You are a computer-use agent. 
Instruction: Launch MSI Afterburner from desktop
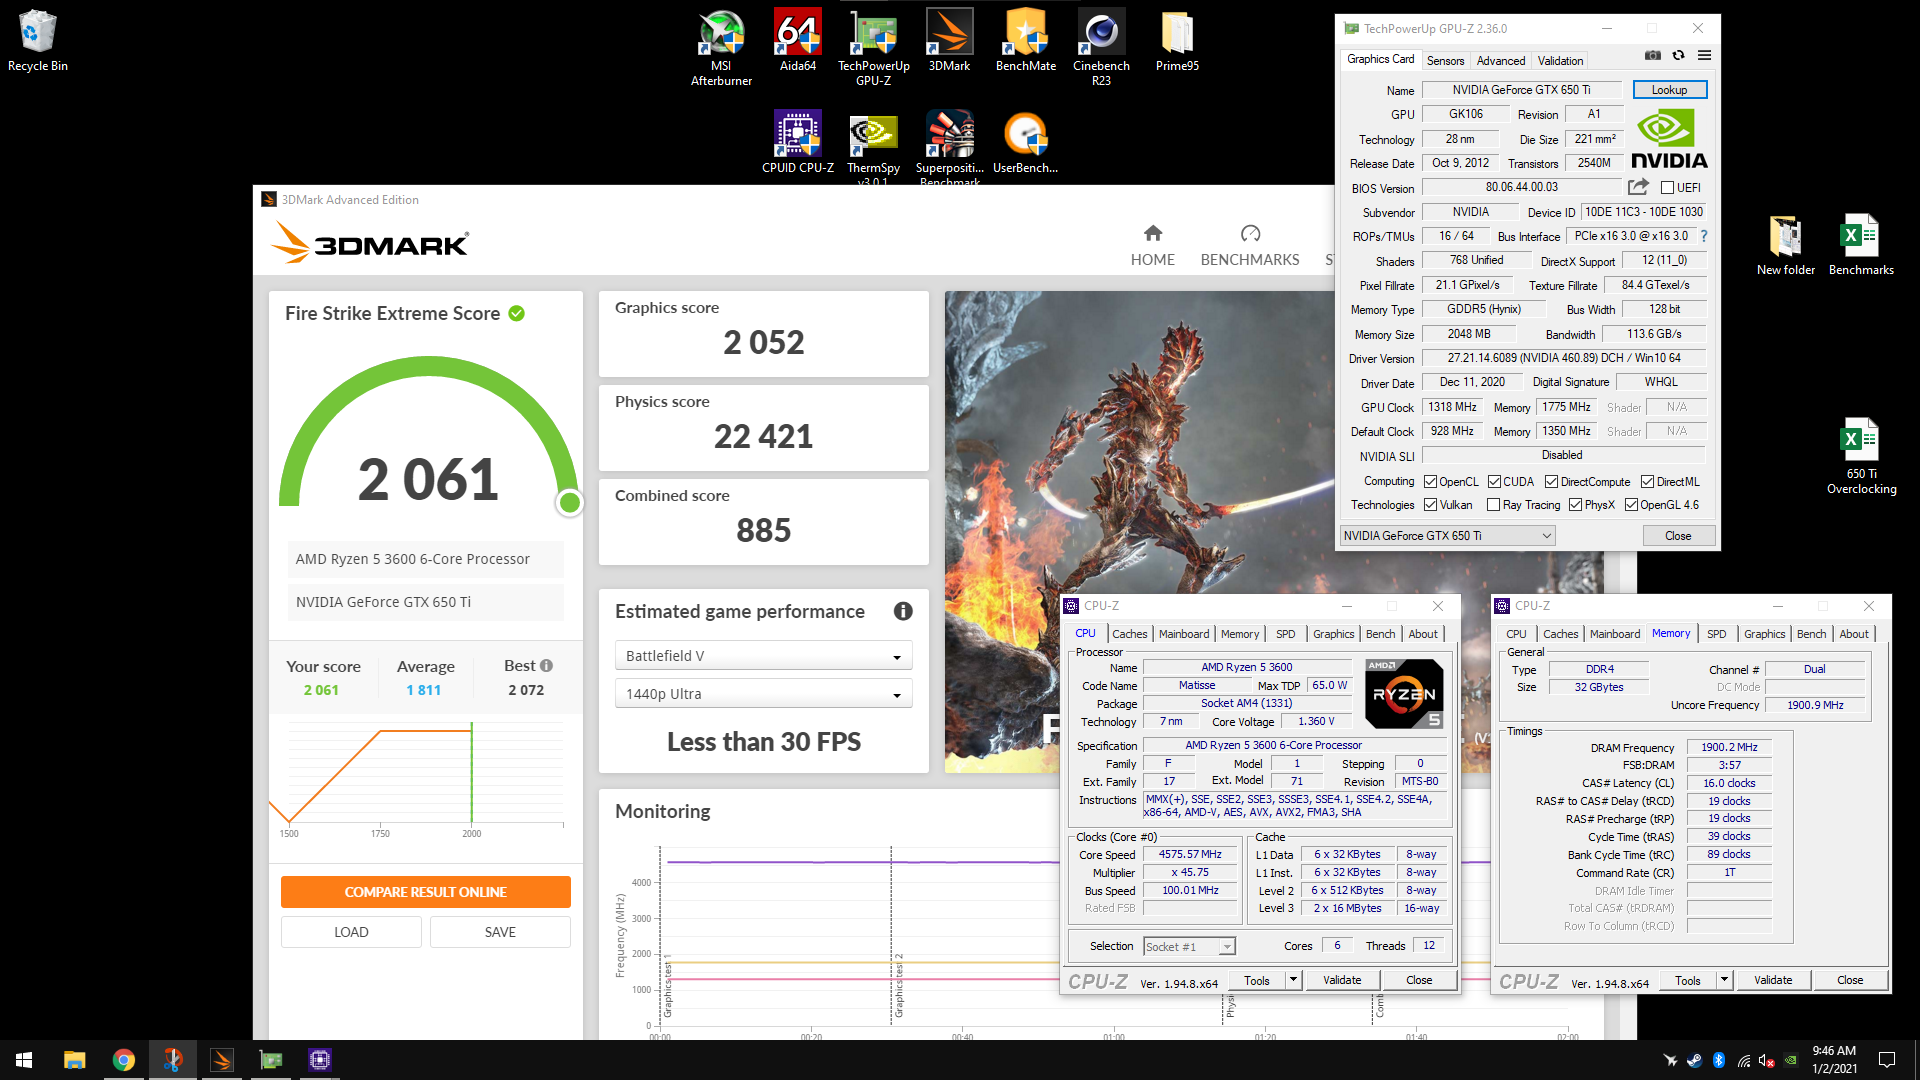click(721, 47)
